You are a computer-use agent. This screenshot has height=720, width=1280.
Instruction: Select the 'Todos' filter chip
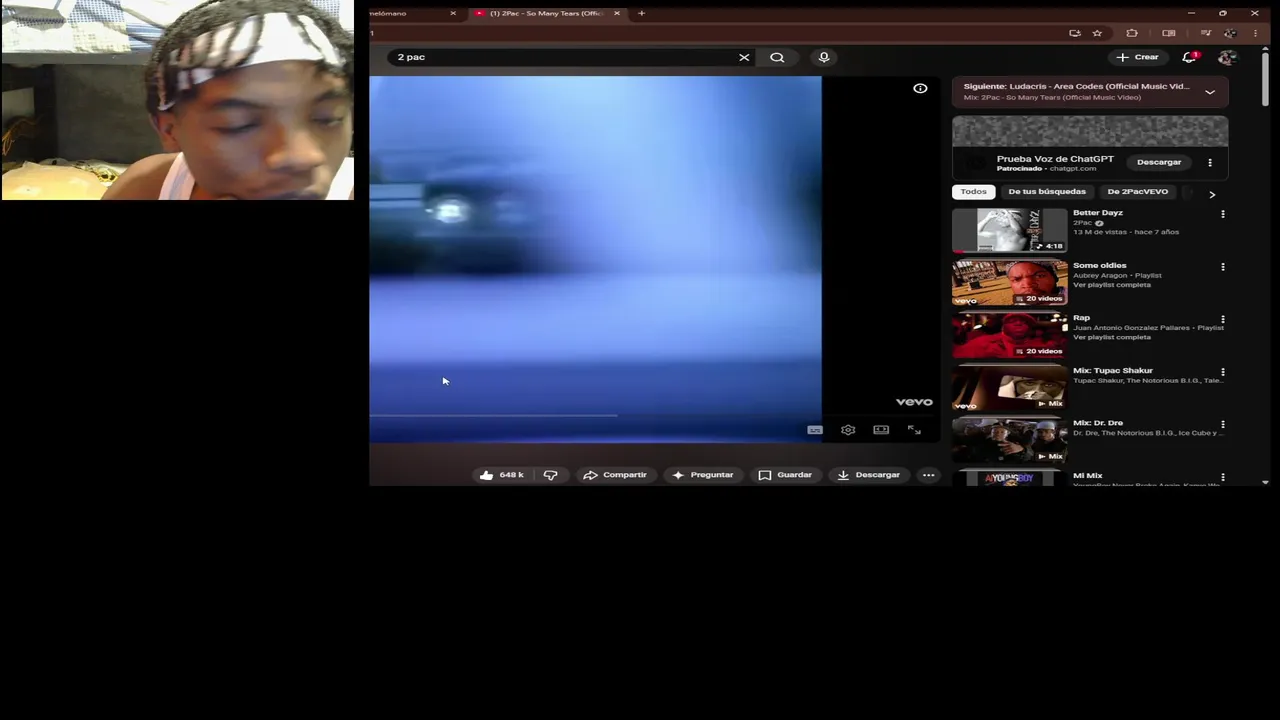tap(973, 192)
